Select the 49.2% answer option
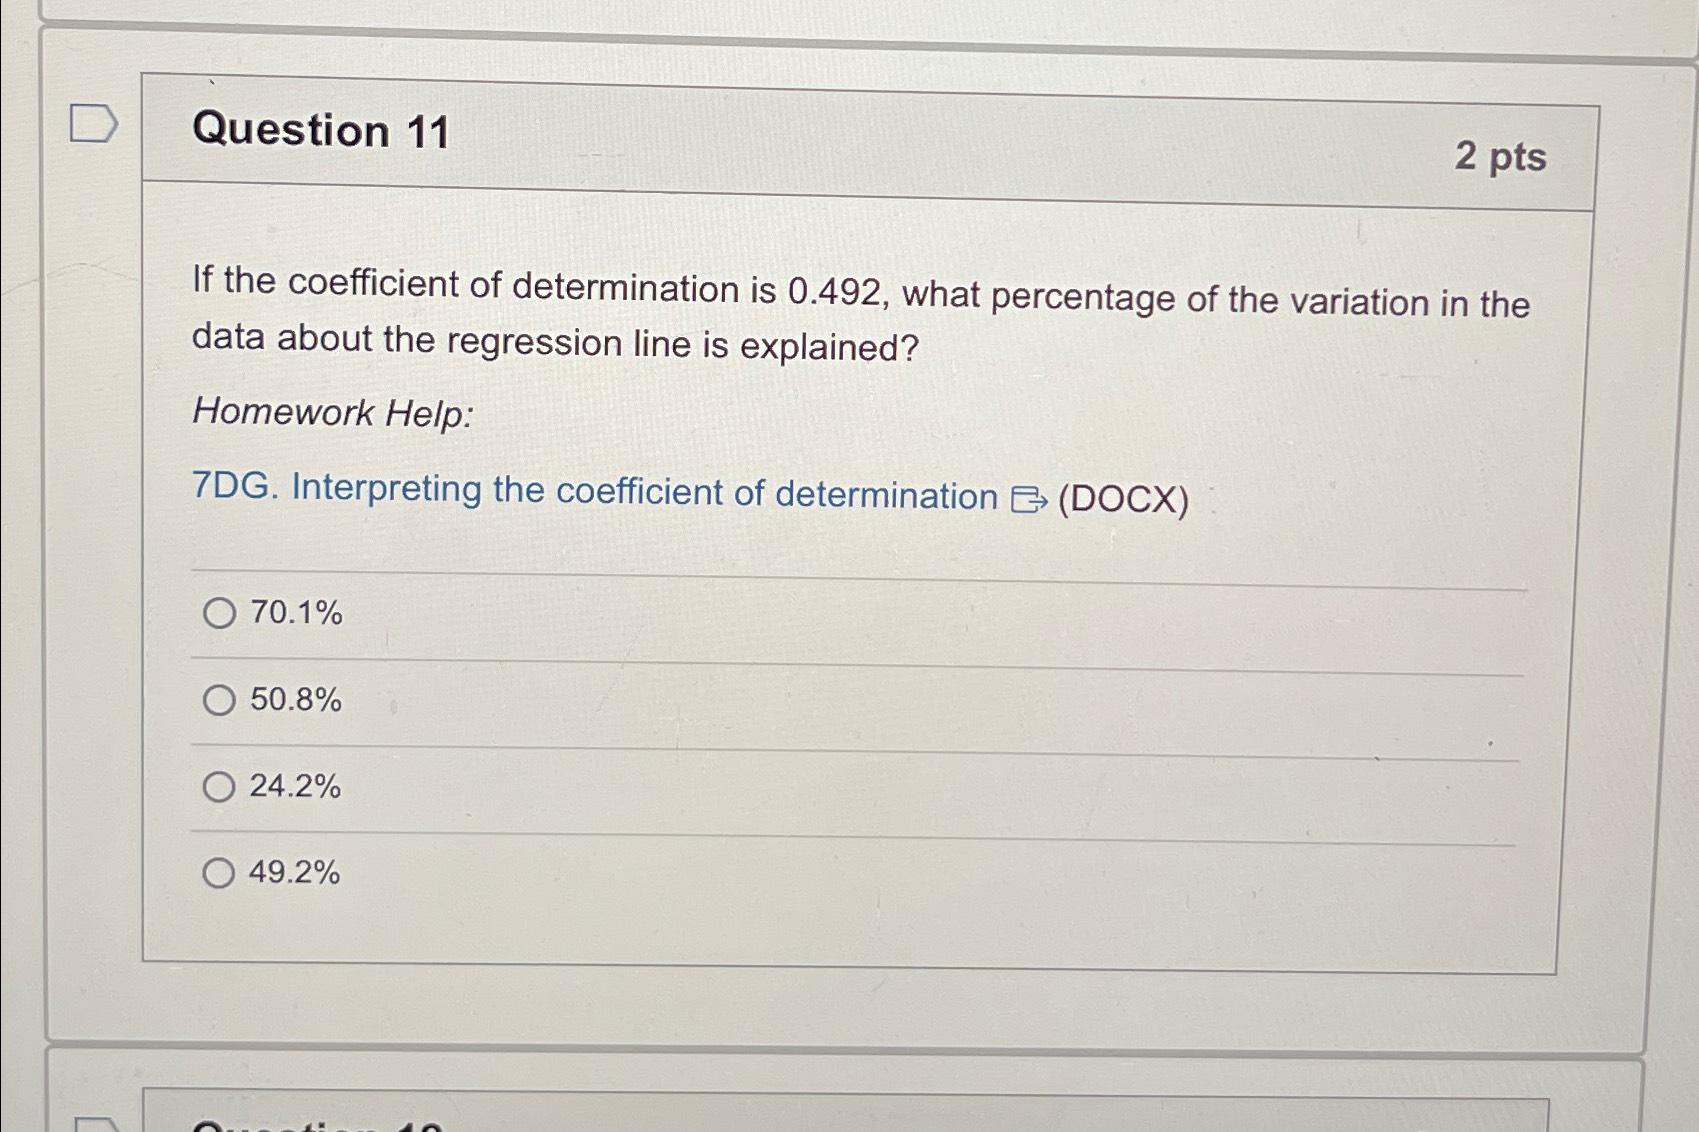1699x1132 pixels. [219, 874]
